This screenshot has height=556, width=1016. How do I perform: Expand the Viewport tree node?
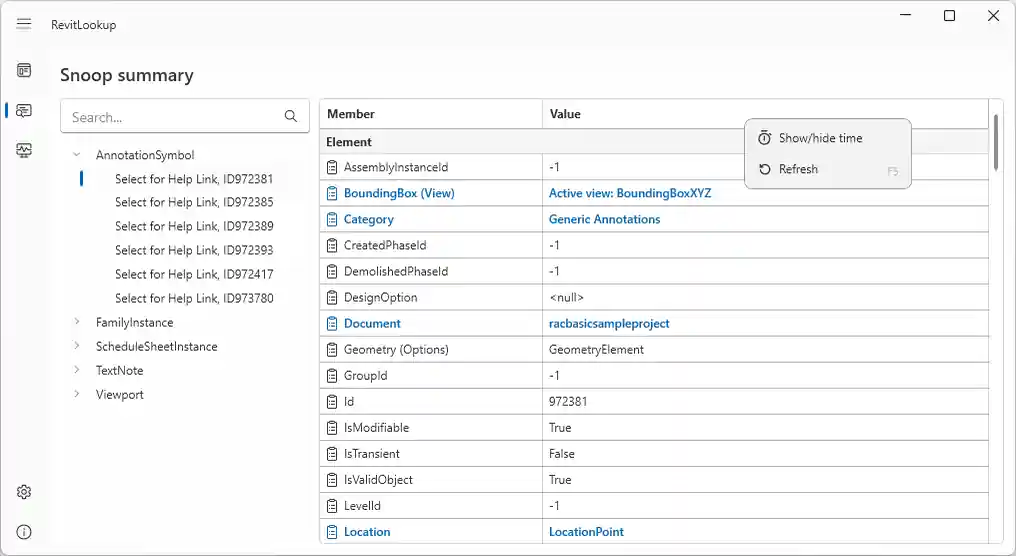click(77, 394)
